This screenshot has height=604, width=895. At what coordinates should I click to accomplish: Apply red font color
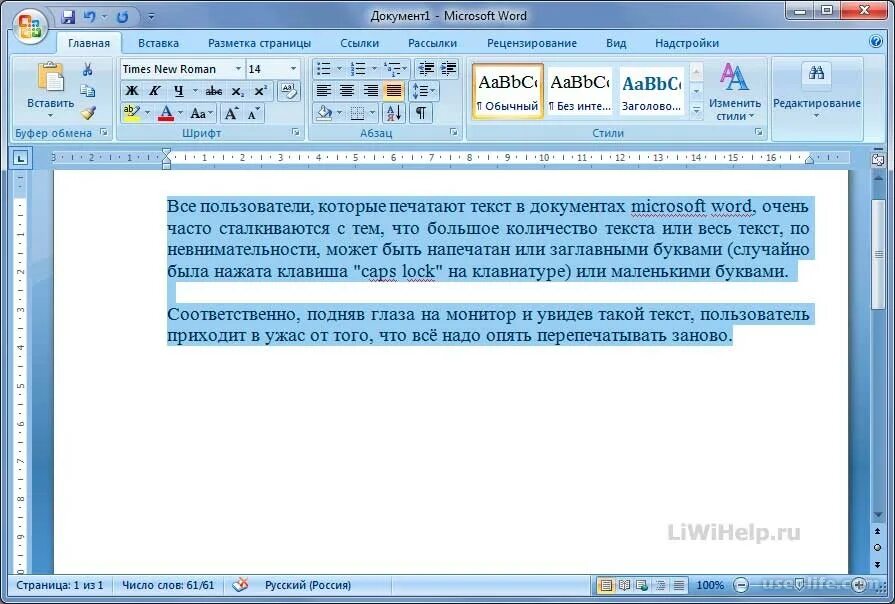click(166, 113)
